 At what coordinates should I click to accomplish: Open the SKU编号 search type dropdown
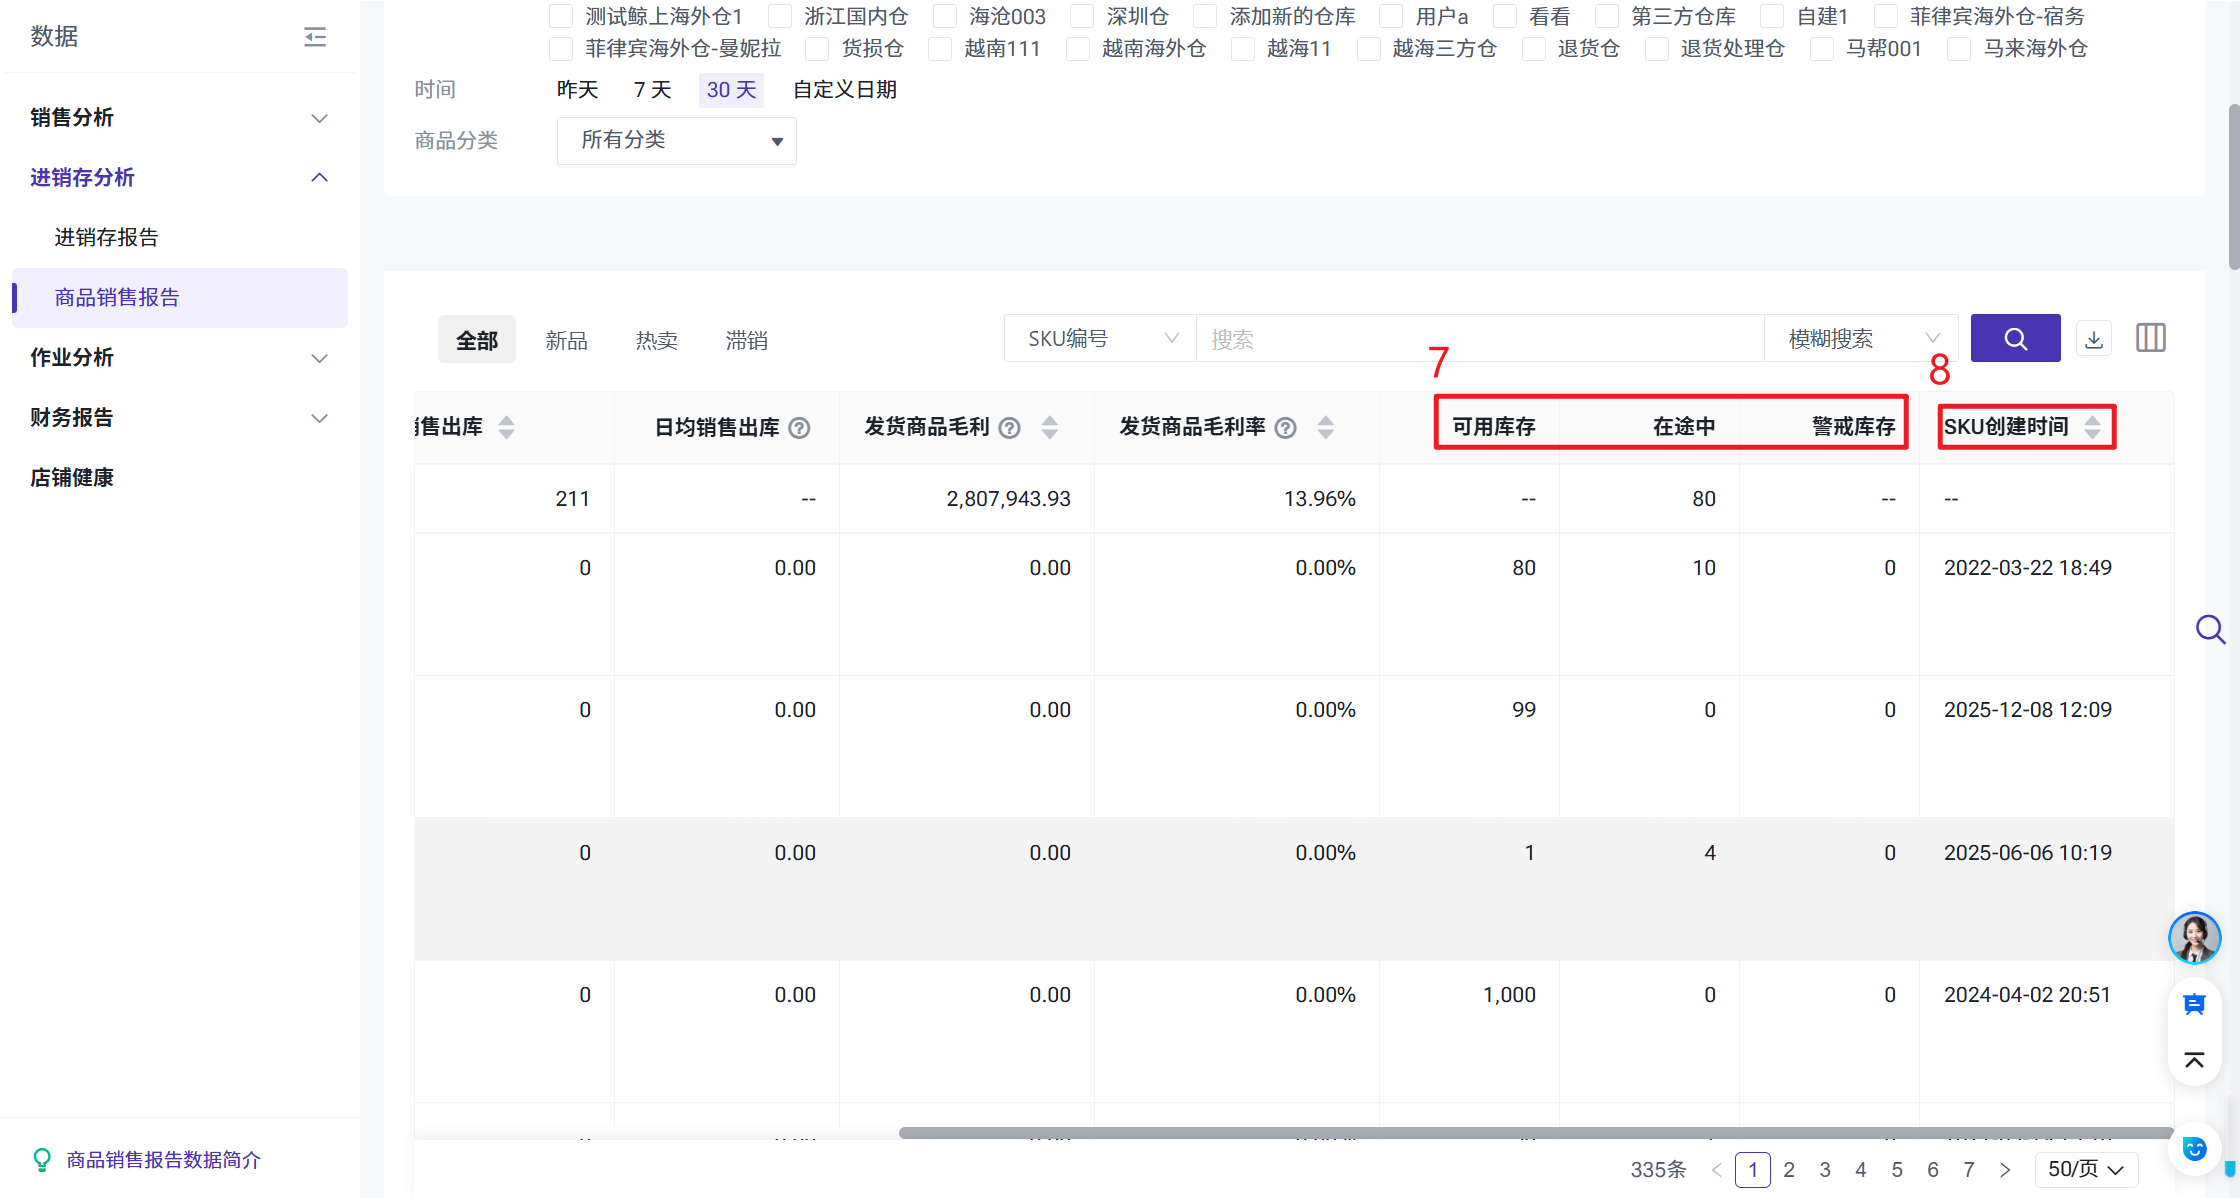[1100, 339]
